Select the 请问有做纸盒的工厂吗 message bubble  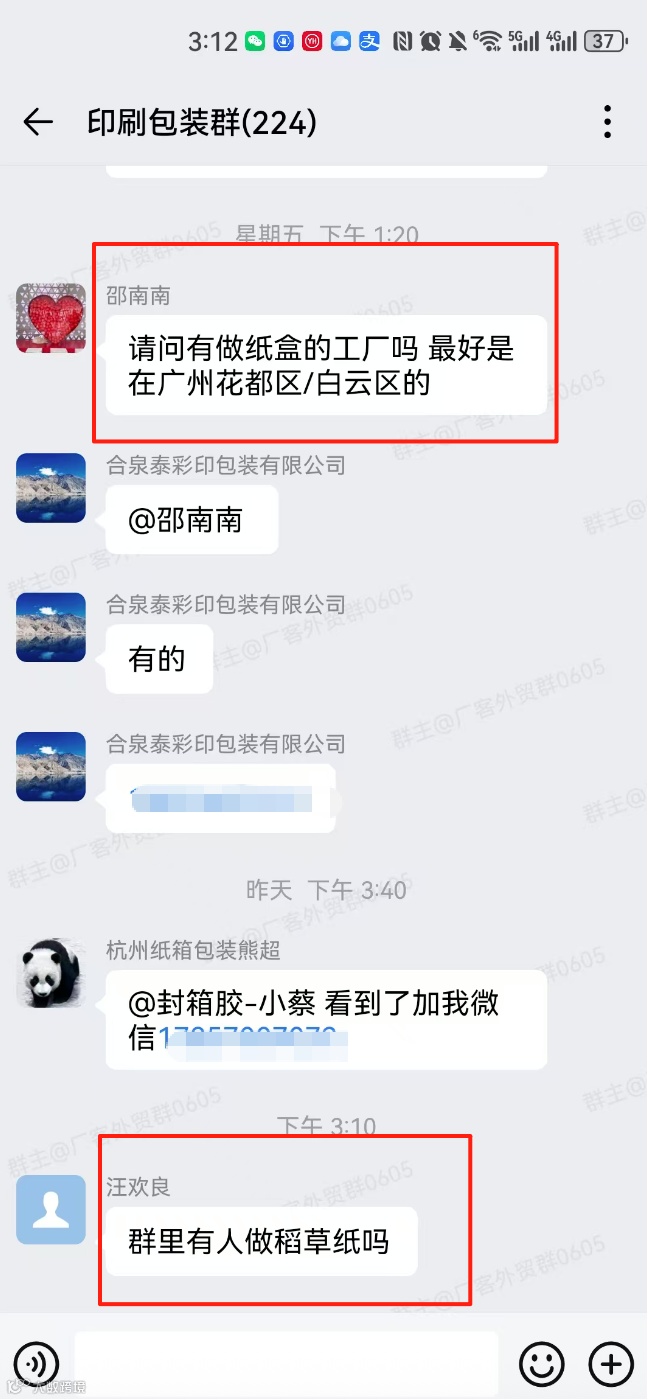point(327,365)
